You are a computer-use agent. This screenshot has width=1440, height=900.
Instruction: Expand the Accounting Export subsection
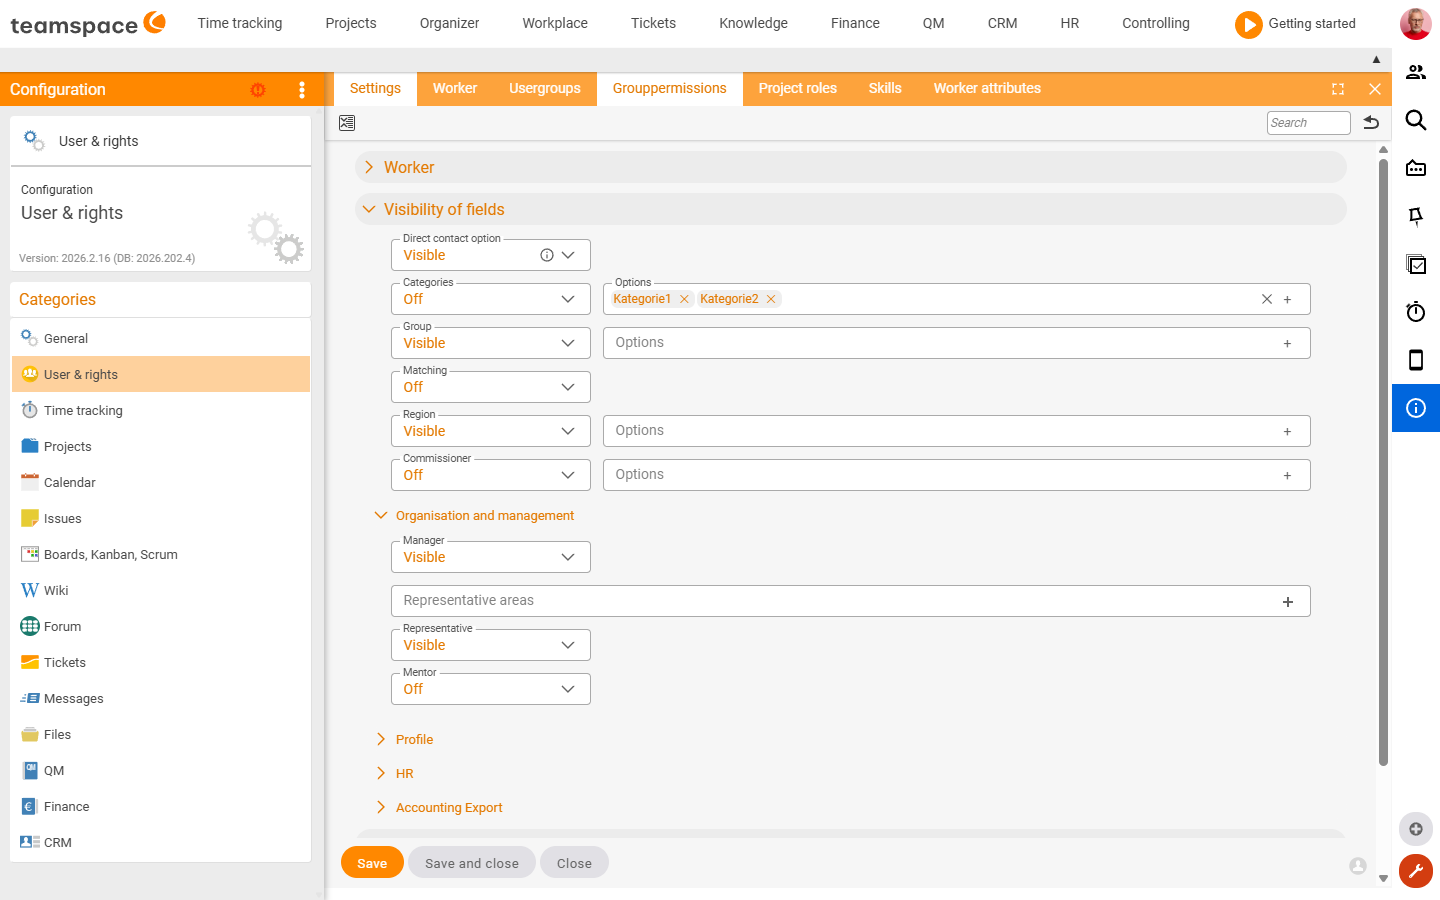click(438, 808)
